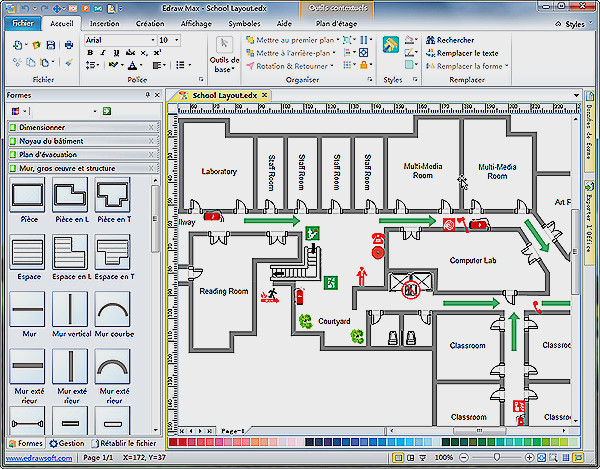Click the Save icon in Fichier group

[x=51, y=45]
